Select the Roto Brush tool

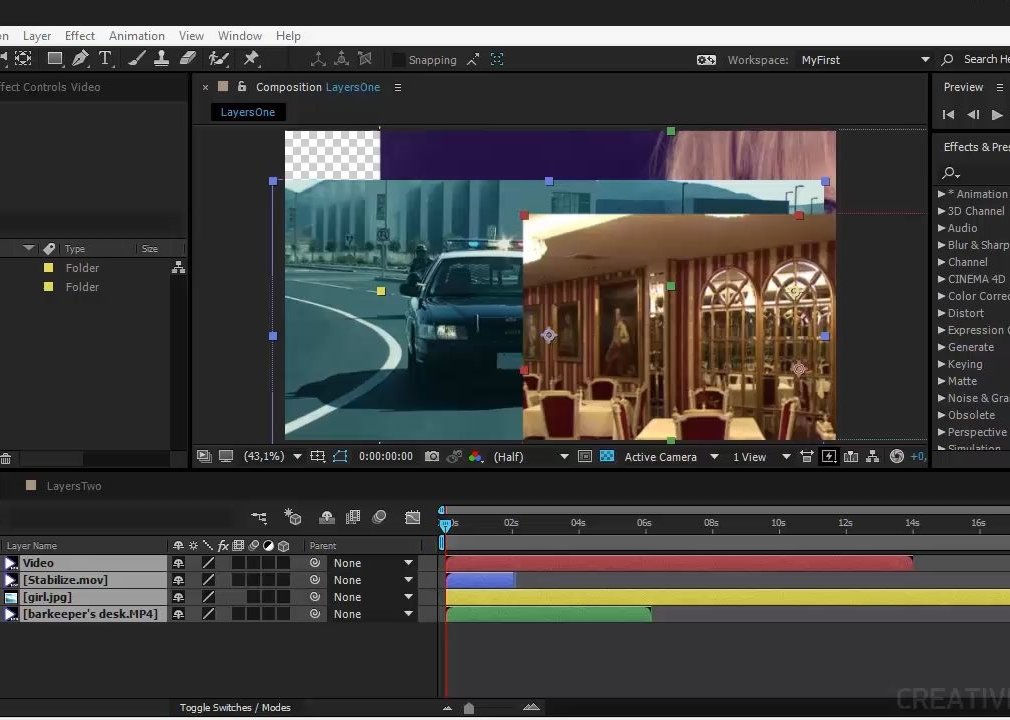(x=218, y=59)
